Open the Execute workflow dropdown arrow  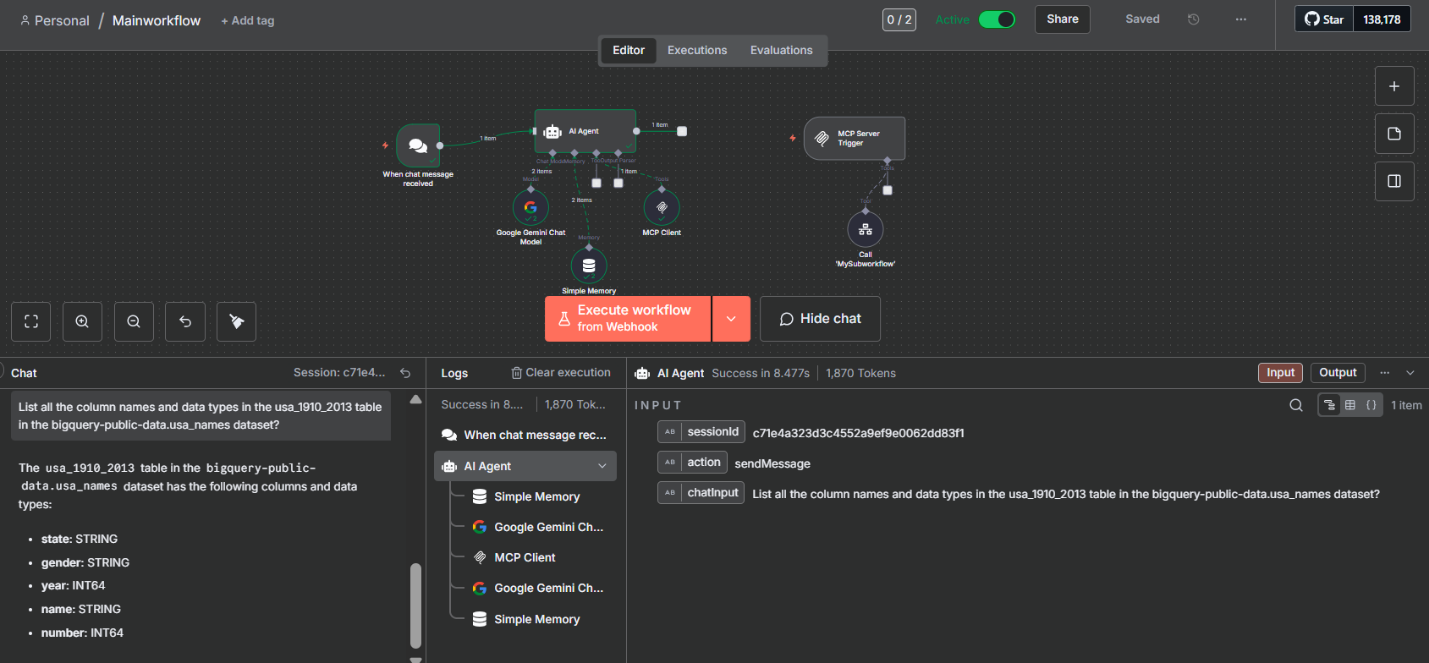731,319
